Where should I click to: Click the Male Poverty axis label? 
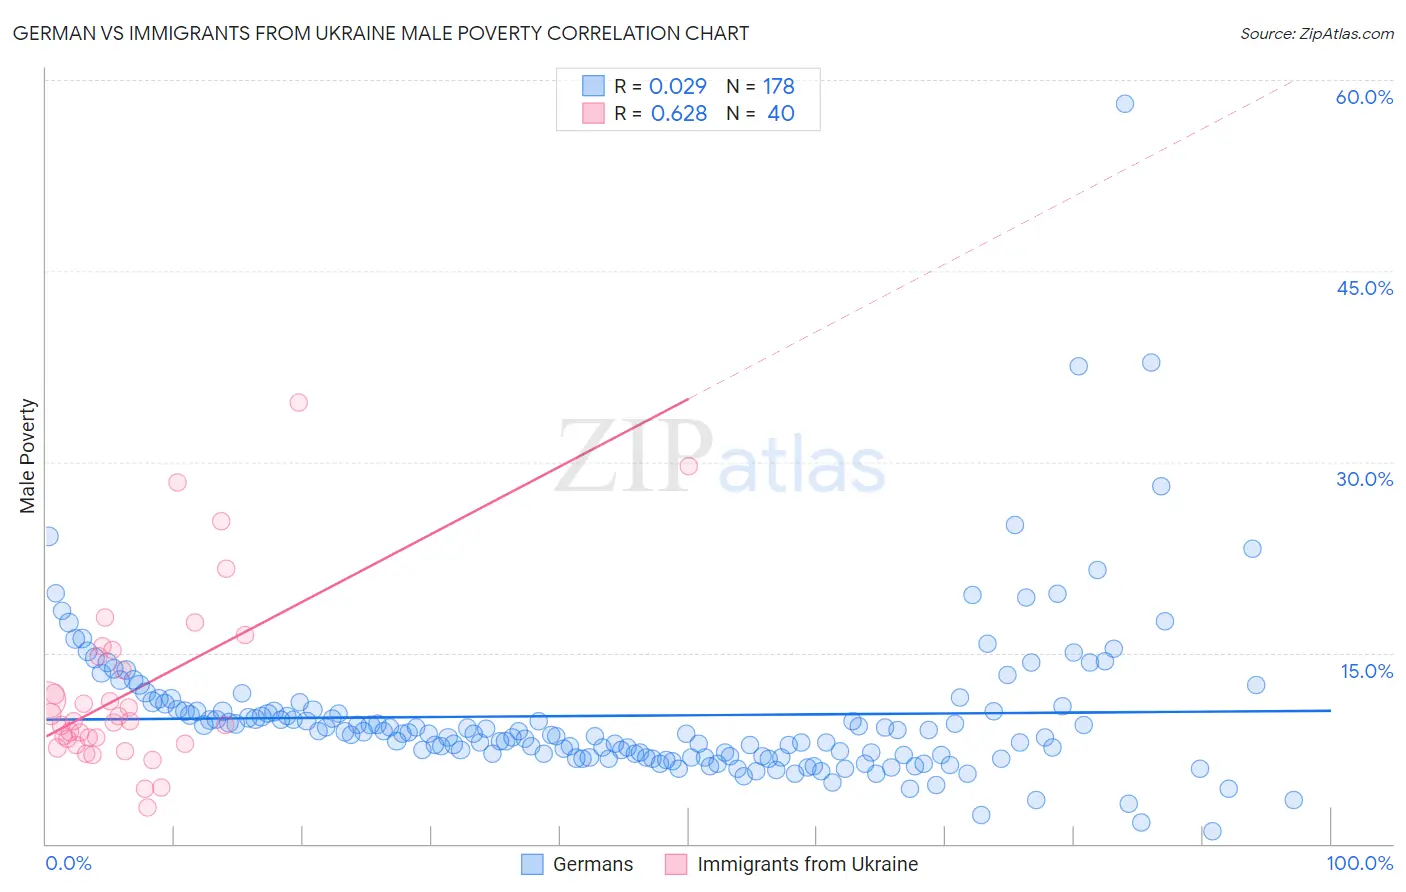tap(28, 456)
